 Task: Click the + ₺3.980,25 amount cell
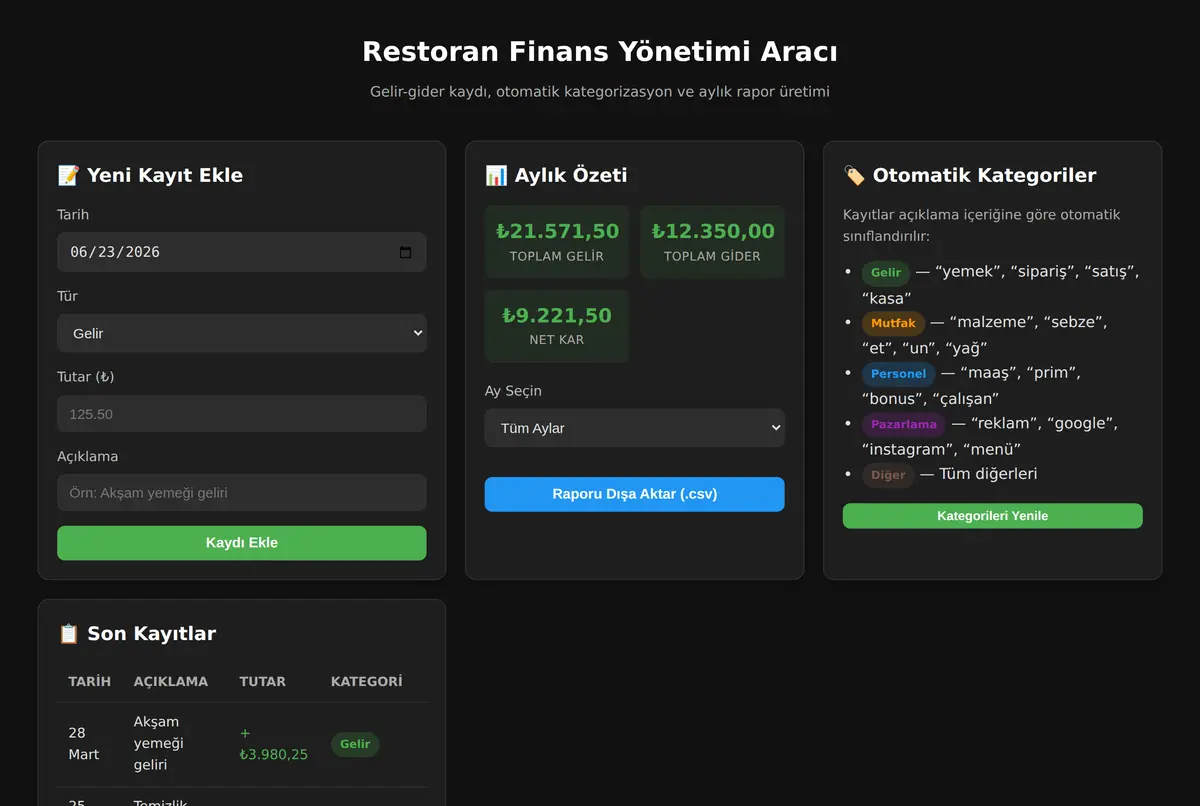point(274,744)
